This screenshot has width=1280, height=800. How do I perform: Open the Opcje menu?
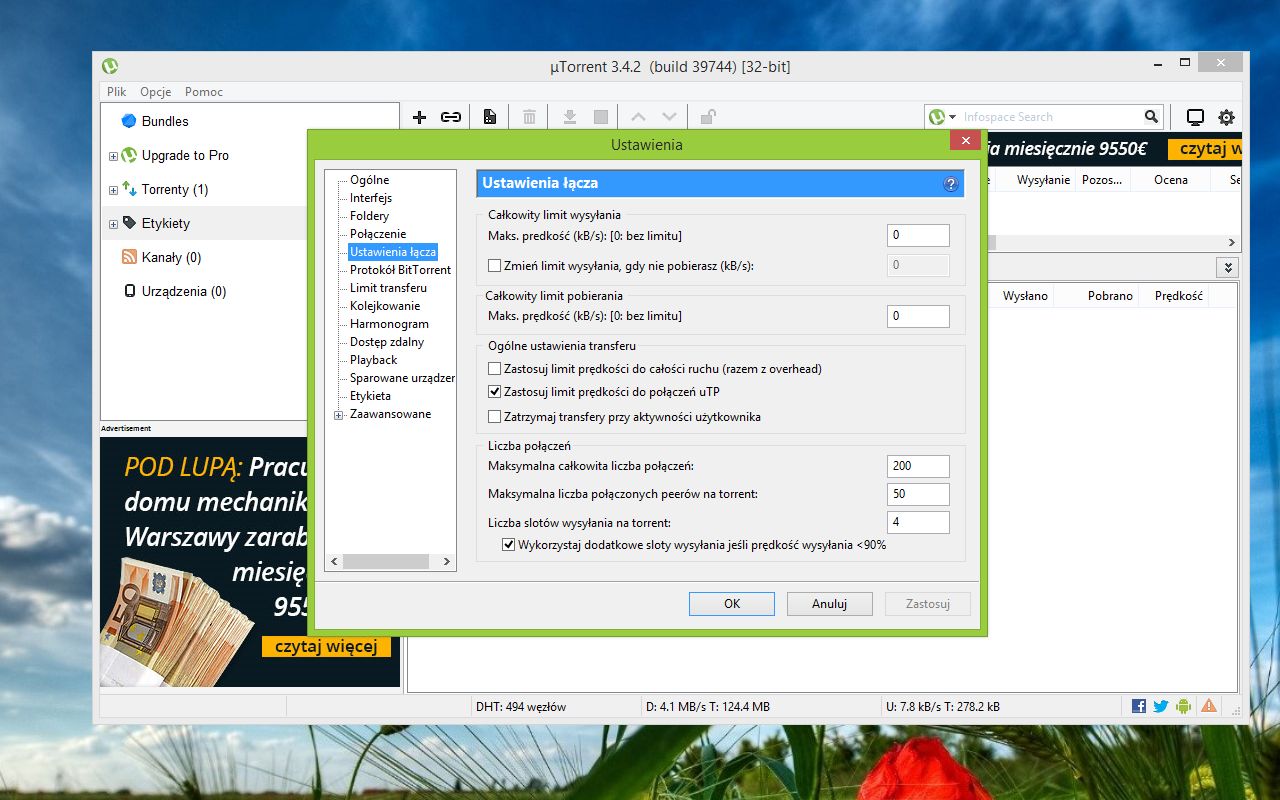click(156, 91)
